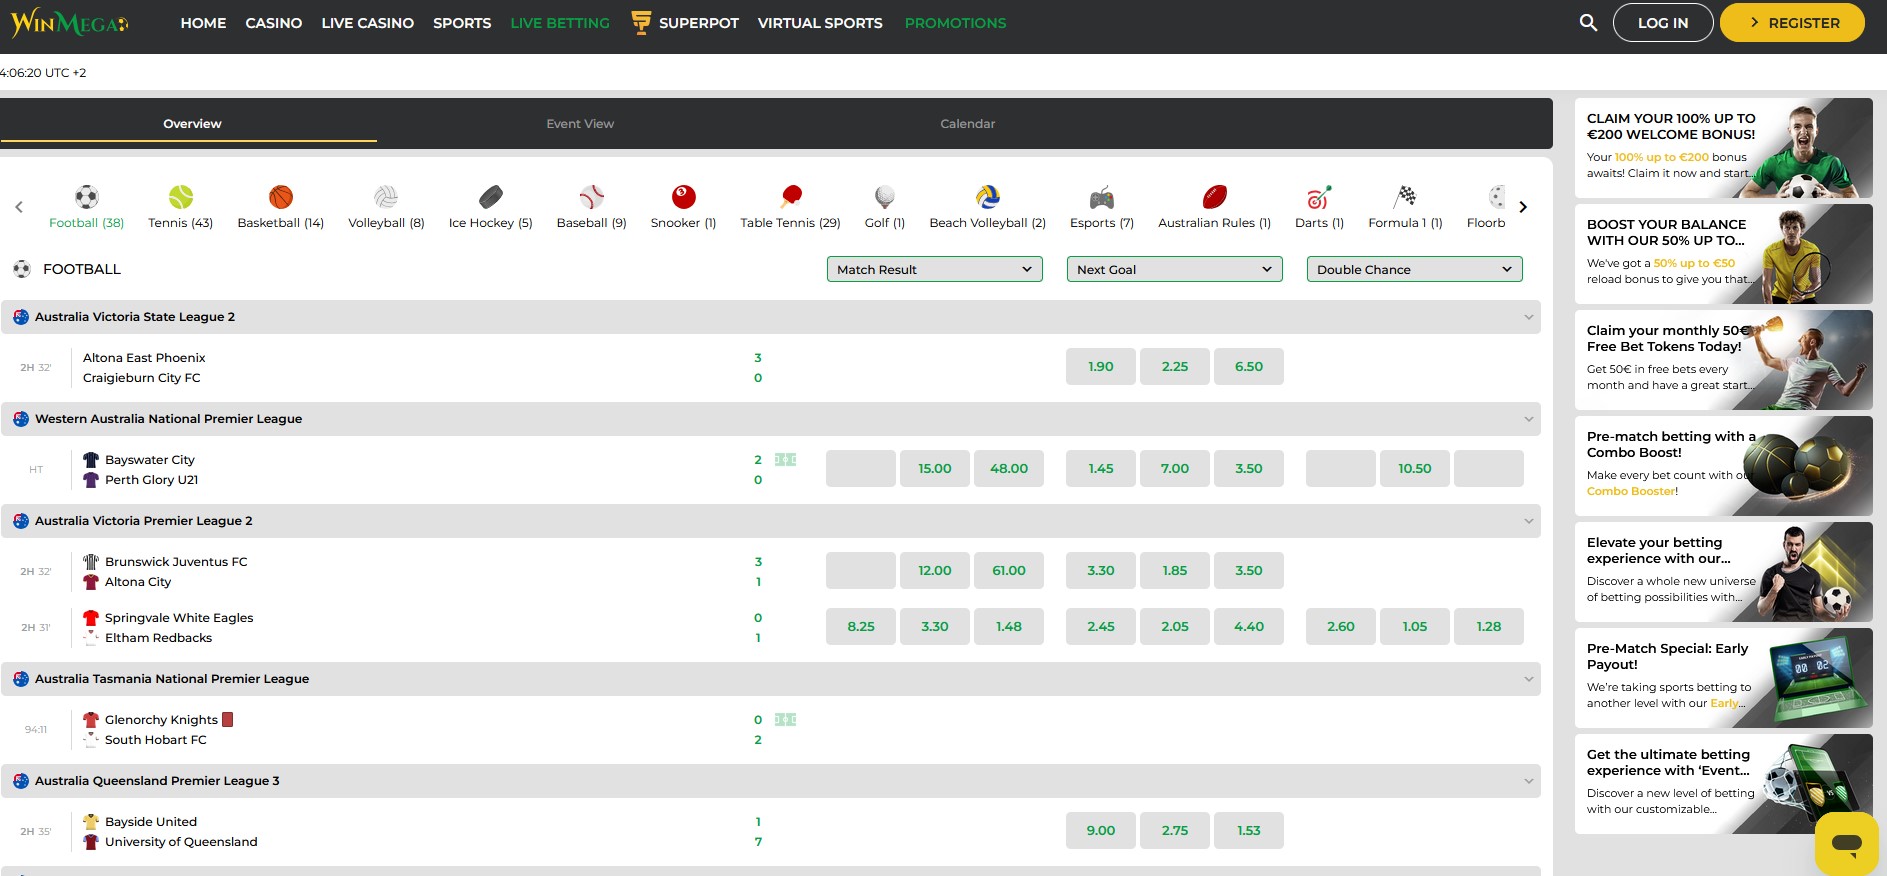Screen dimensions: 1887x876
Task: Open the search magnifier icon
Action: coord(1588,22)
